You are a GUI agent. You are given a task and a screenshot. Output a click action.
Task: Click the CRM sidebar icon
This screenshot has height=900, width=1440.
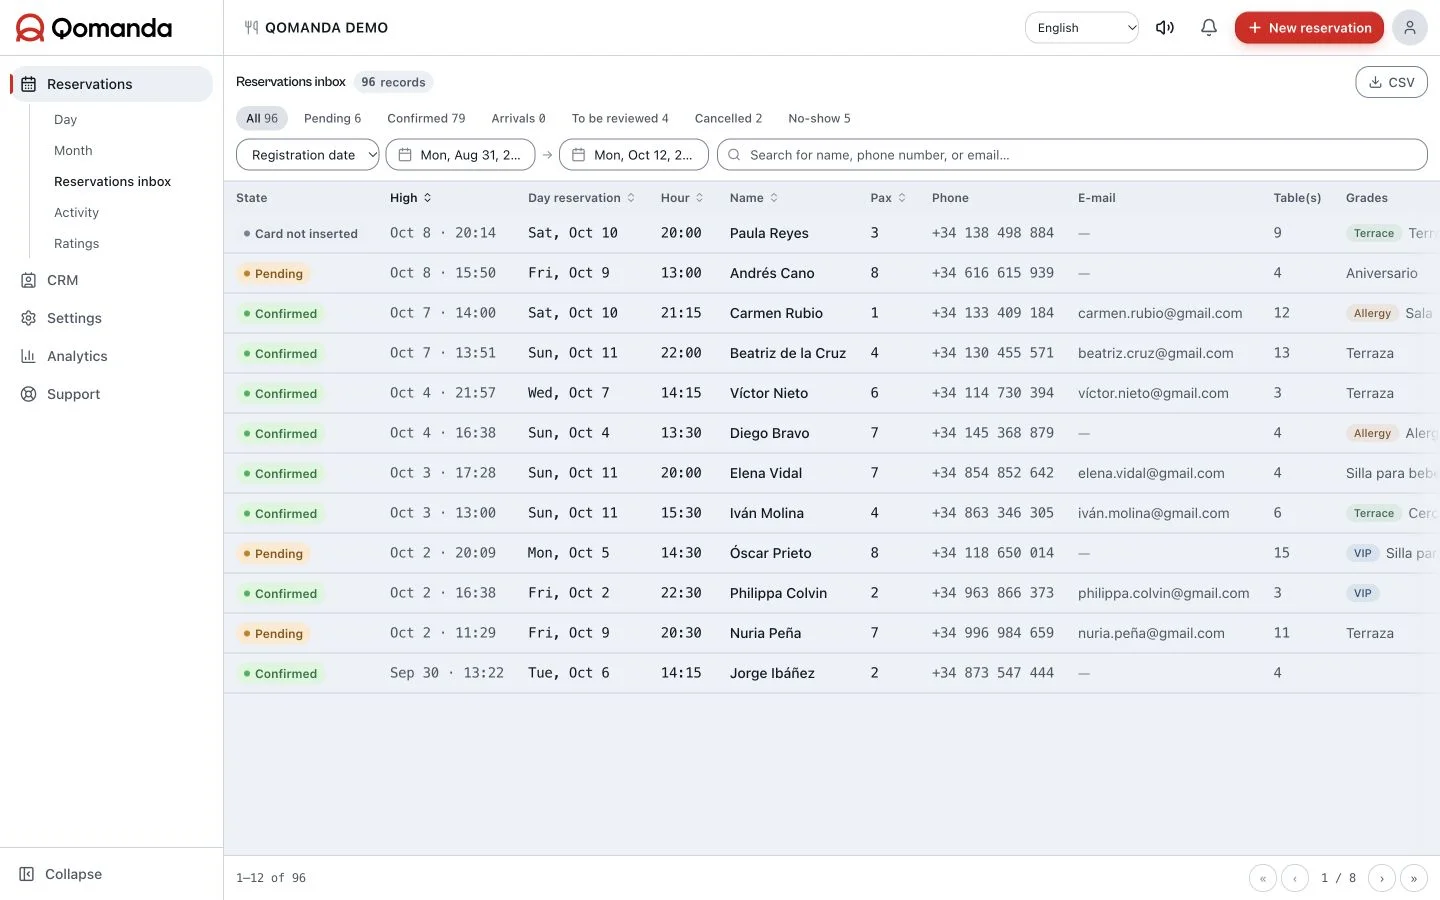(29, 280)
